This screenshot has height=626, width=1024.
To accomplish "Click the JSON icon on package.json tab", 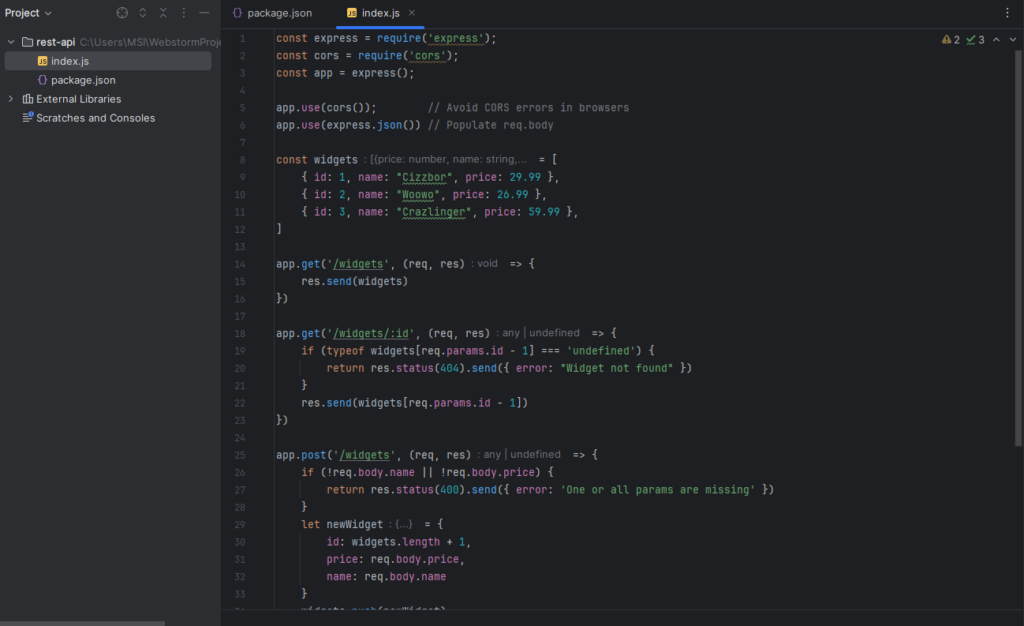I will click(237, 13).
